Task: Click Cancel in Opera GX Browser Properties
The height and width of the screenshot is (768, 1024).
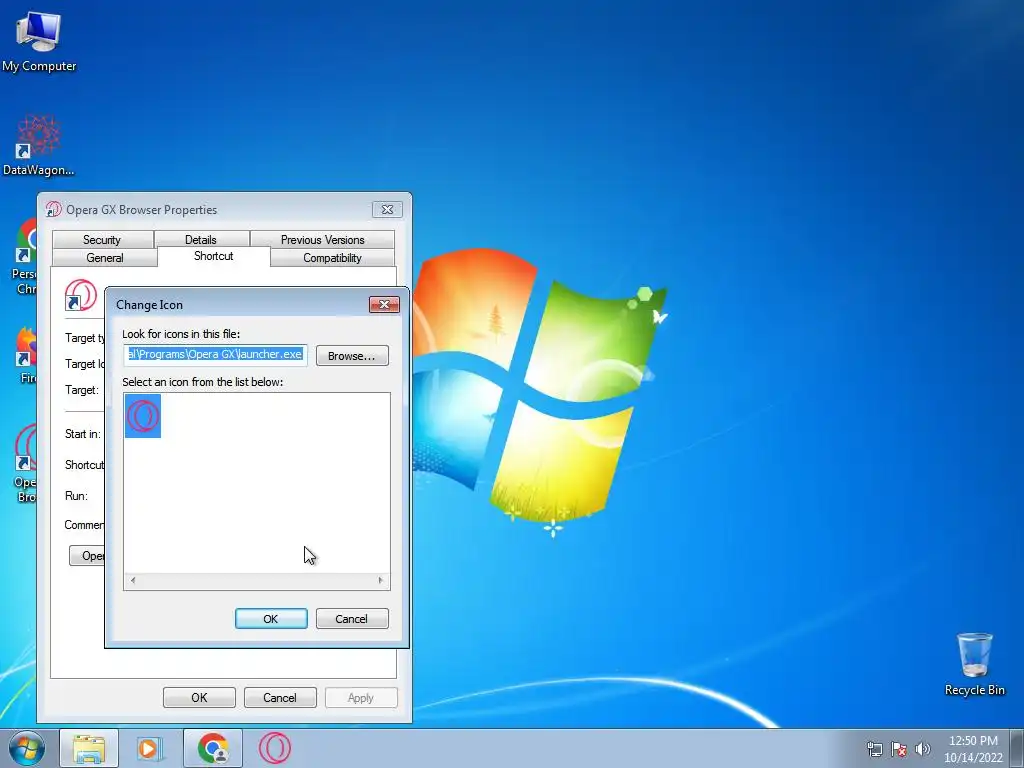Action: tap(280, 697)
